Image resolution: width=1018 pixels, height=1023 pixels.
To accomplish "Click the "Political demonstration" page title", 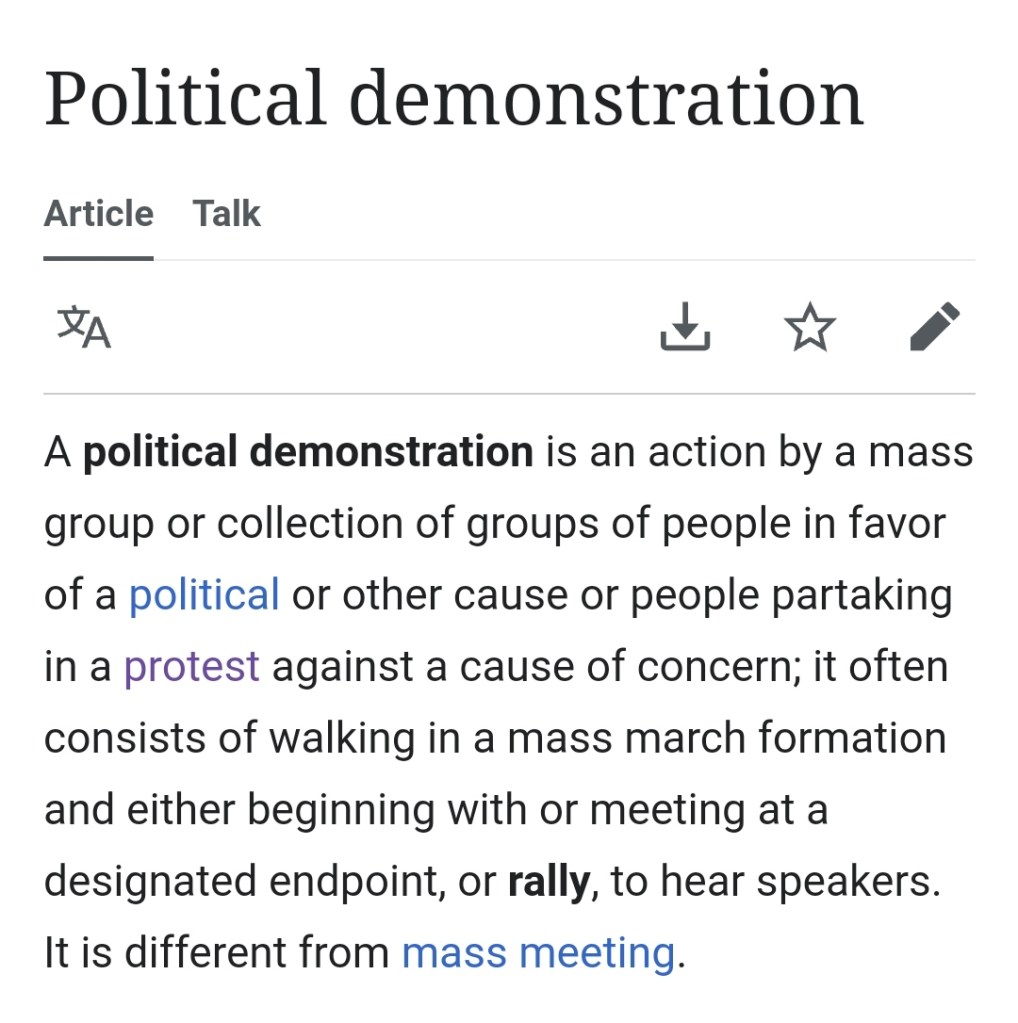I will point(453,98).
